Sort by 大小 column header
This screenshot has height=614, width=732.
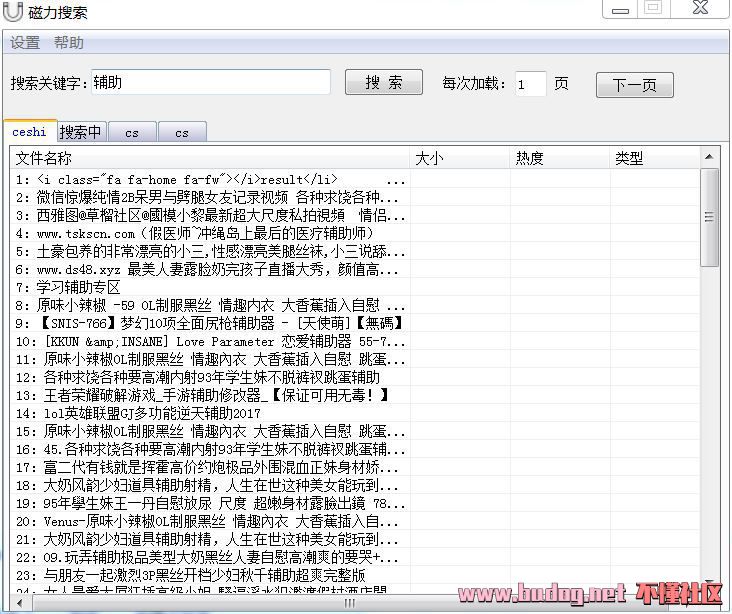click(x=460, y=158)
